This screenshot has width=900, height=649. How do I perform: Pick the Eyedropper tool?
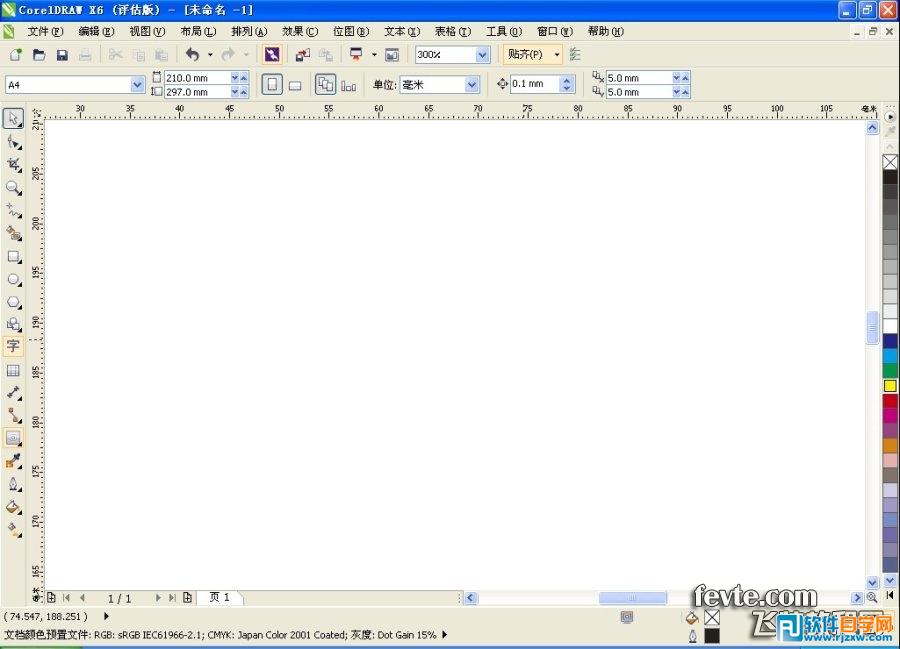(x=13, y=462)
